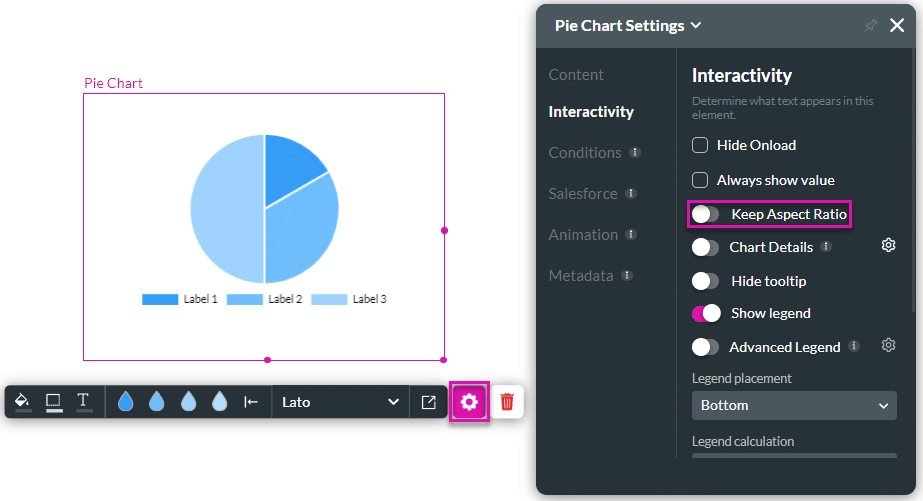This screenshot has width=923, height=501.
Task: Close the Pie Chart Settings panel
Action: 897,25
